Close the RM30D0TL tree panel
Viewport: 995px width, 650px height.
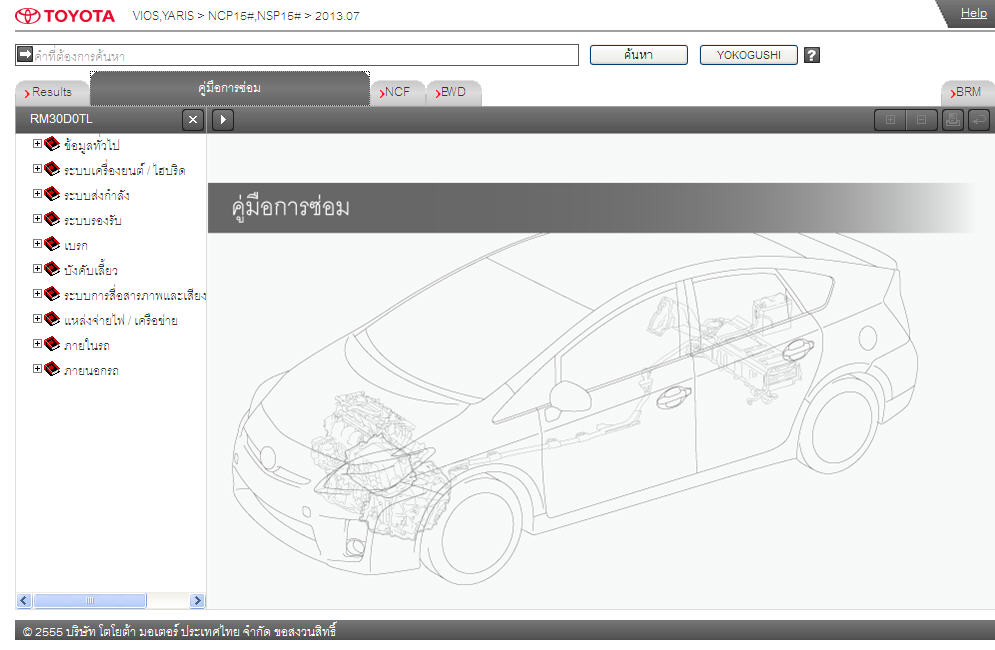click(193, 120)
